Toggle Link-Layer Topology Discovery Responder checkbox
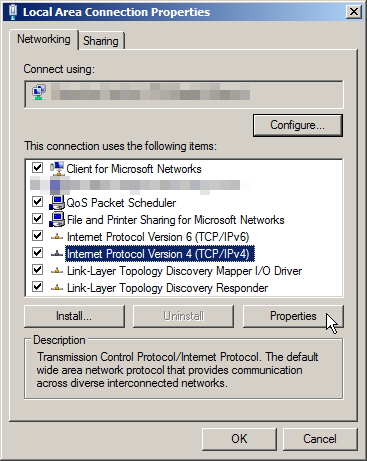Screen dimensions: 367x461 (x=37, y=287)
